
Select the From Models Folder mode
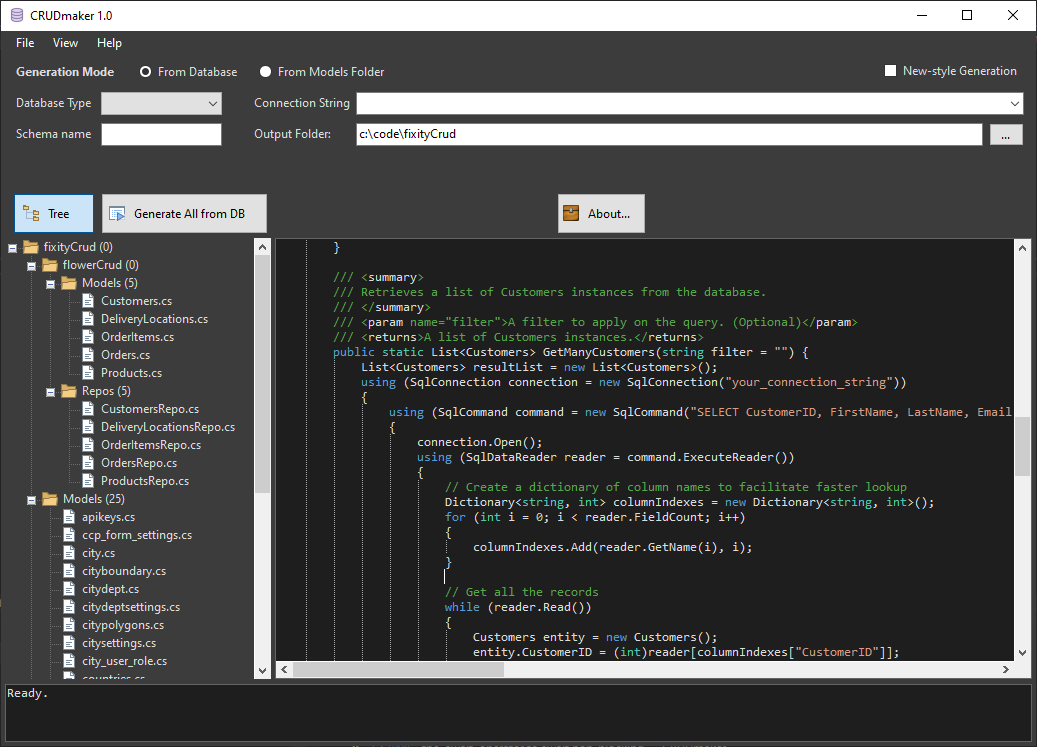pyautogui.click(x=265, y=71)
